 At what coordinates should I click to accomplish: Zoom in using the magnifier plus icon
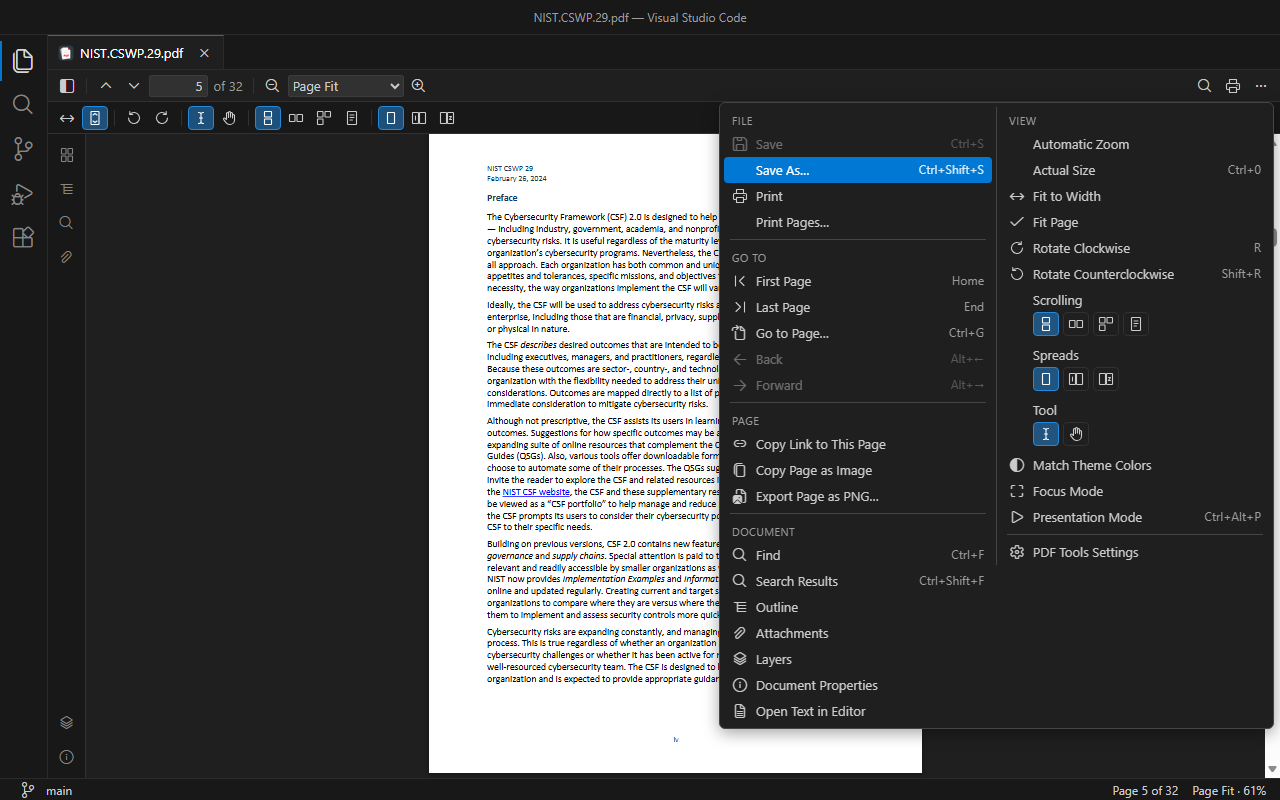click(x=419, y=86)
